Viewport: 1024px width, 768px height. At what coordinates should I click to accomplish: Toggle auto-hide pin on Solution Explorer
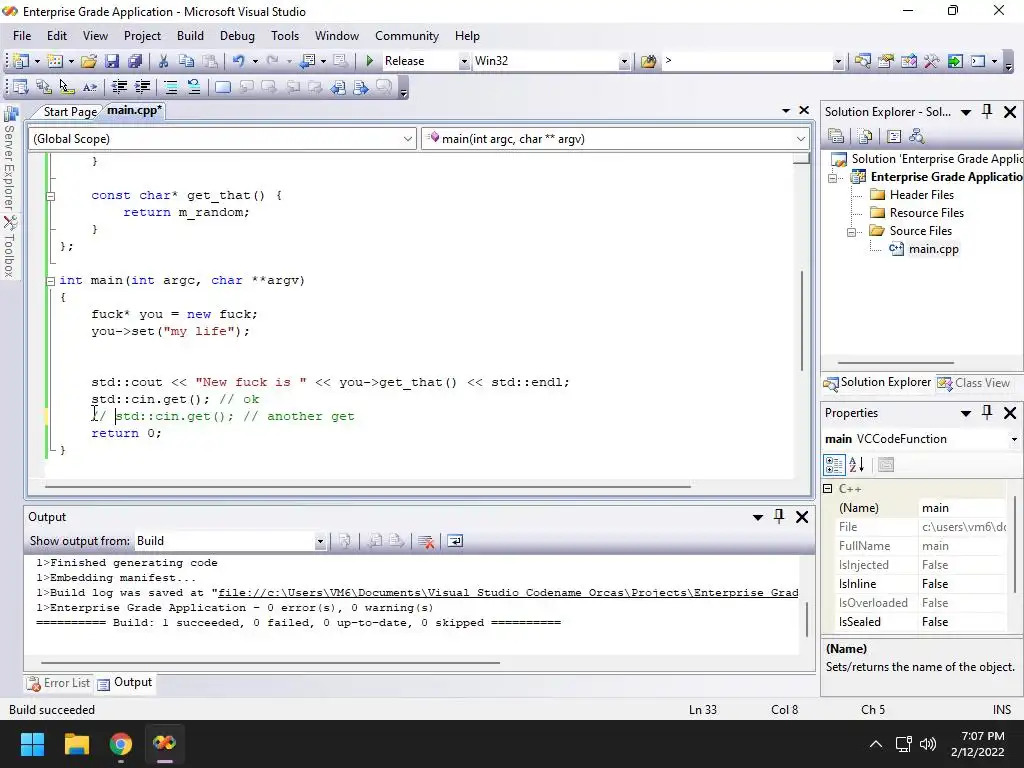point(987,112)
